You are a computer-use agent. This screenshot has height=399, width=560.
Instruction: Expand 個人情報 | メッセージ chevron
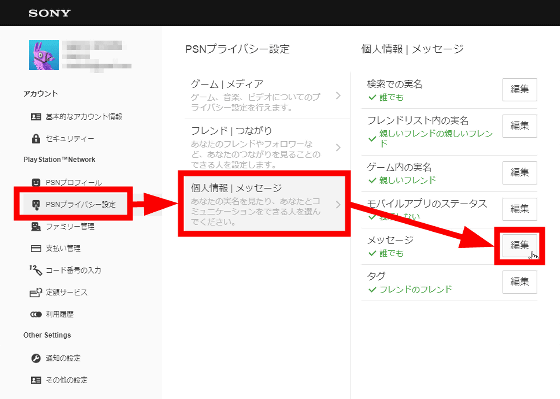338,205
